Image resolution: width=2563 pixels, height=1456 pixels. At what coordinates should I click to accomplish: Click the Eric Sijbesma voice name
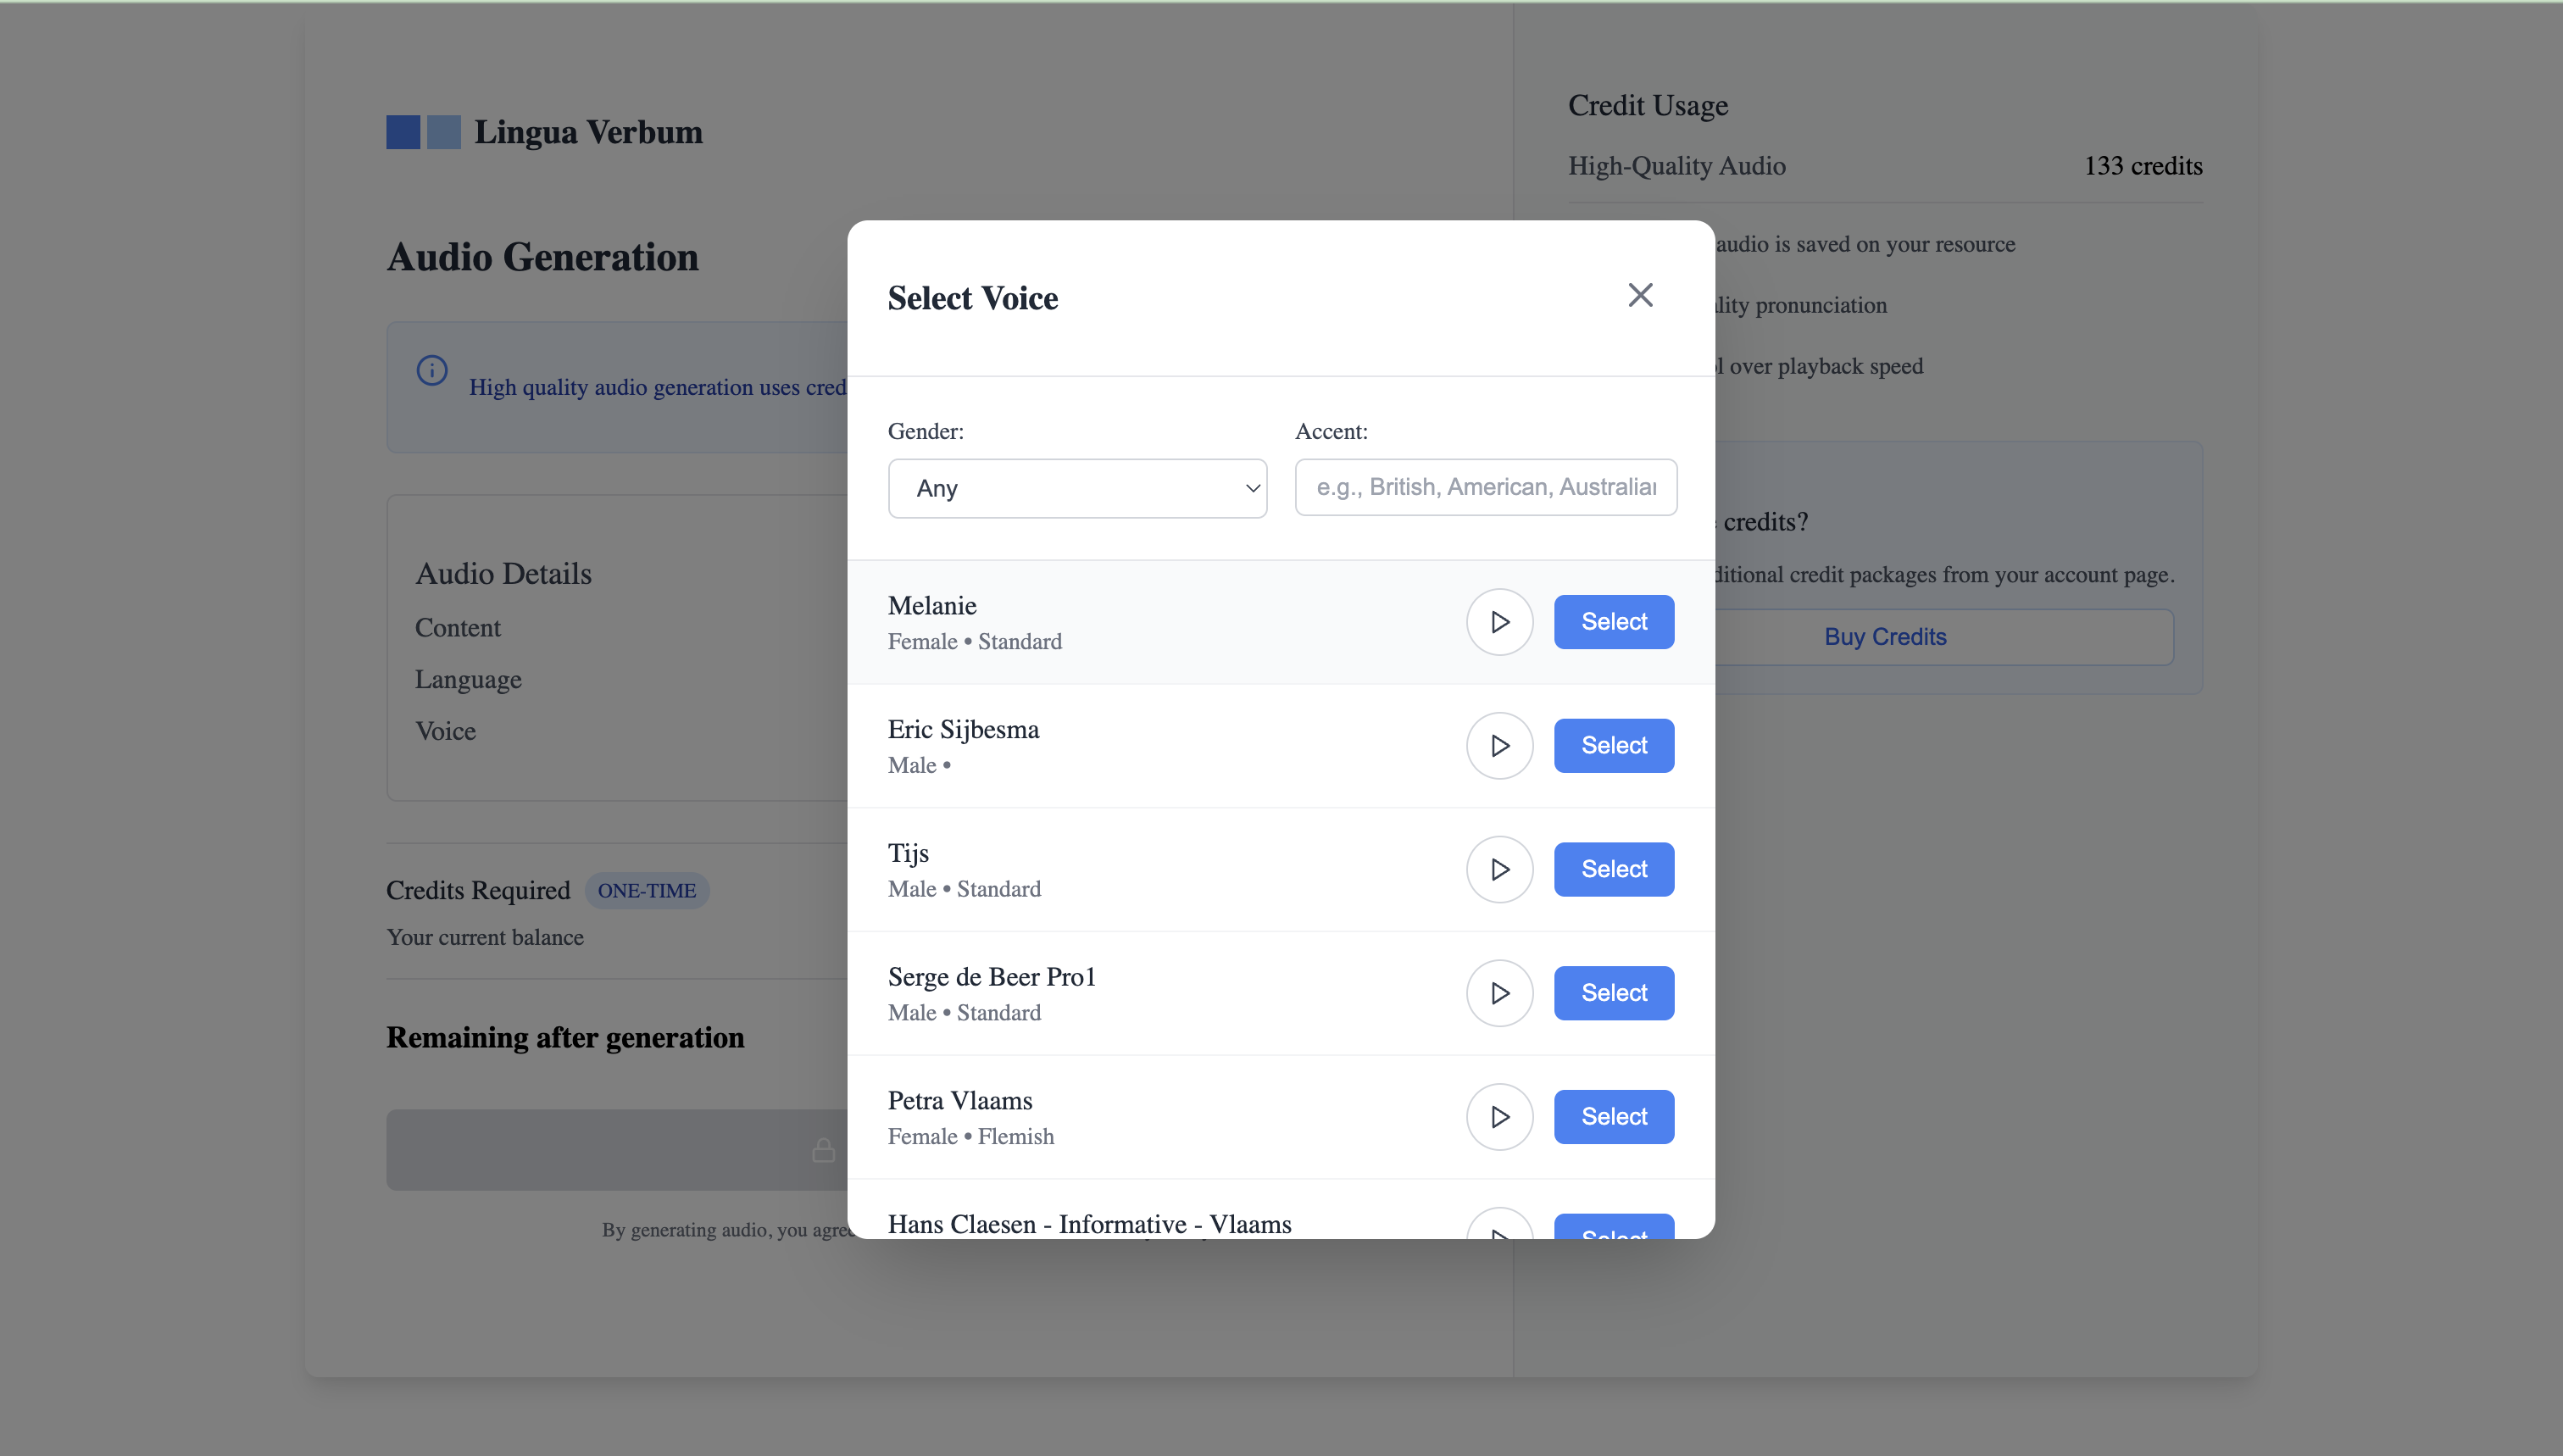pyautogui.click(x=963, y=730)
